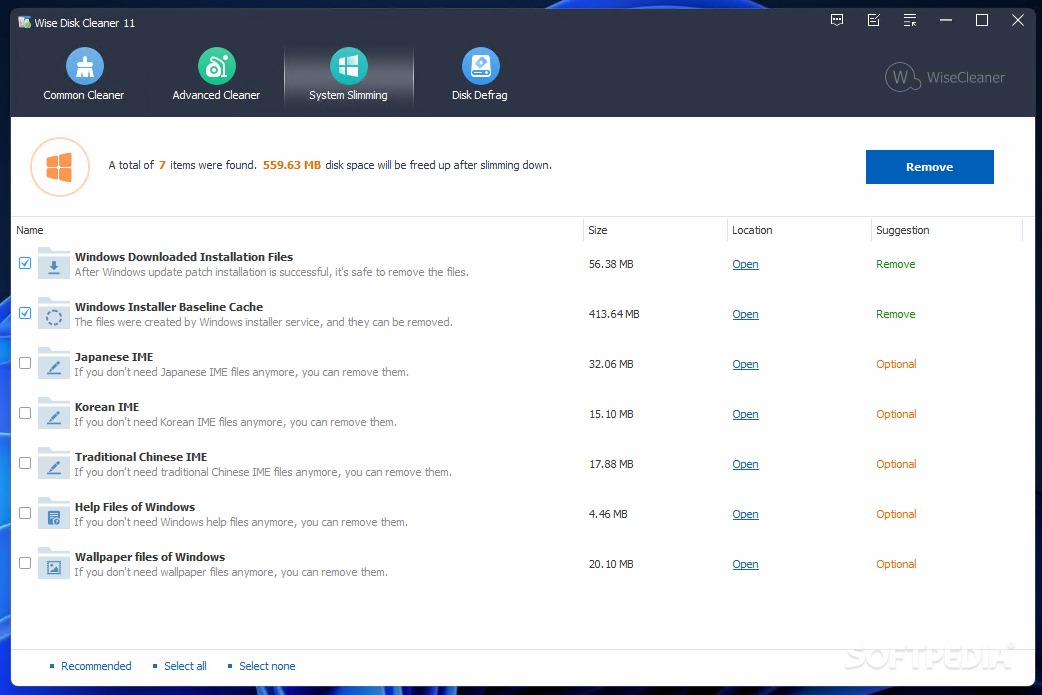Screen dimensions: 1042x695
Task: Click the 15.10 MB size value
Action: tap(611, 414)
